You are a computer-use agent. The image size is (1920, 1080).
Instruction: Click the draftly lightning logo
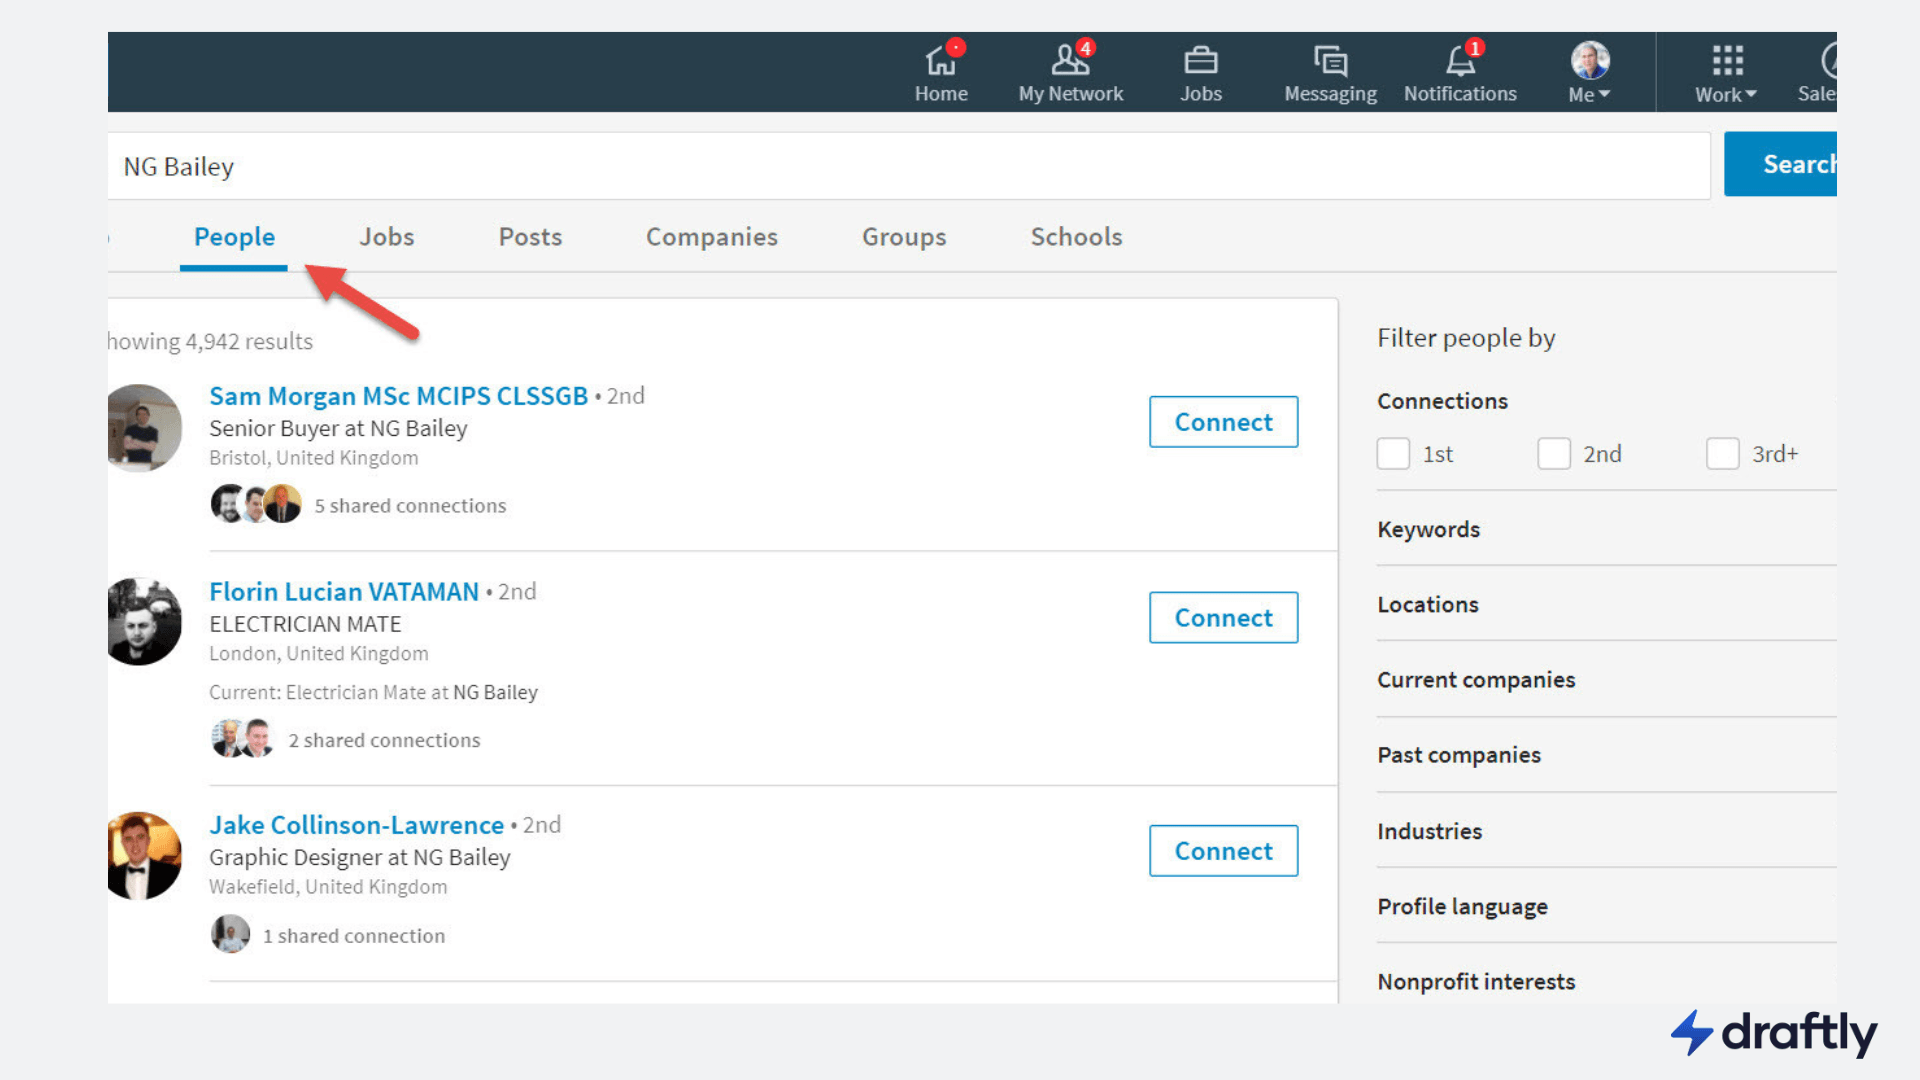[1692, 1032]
